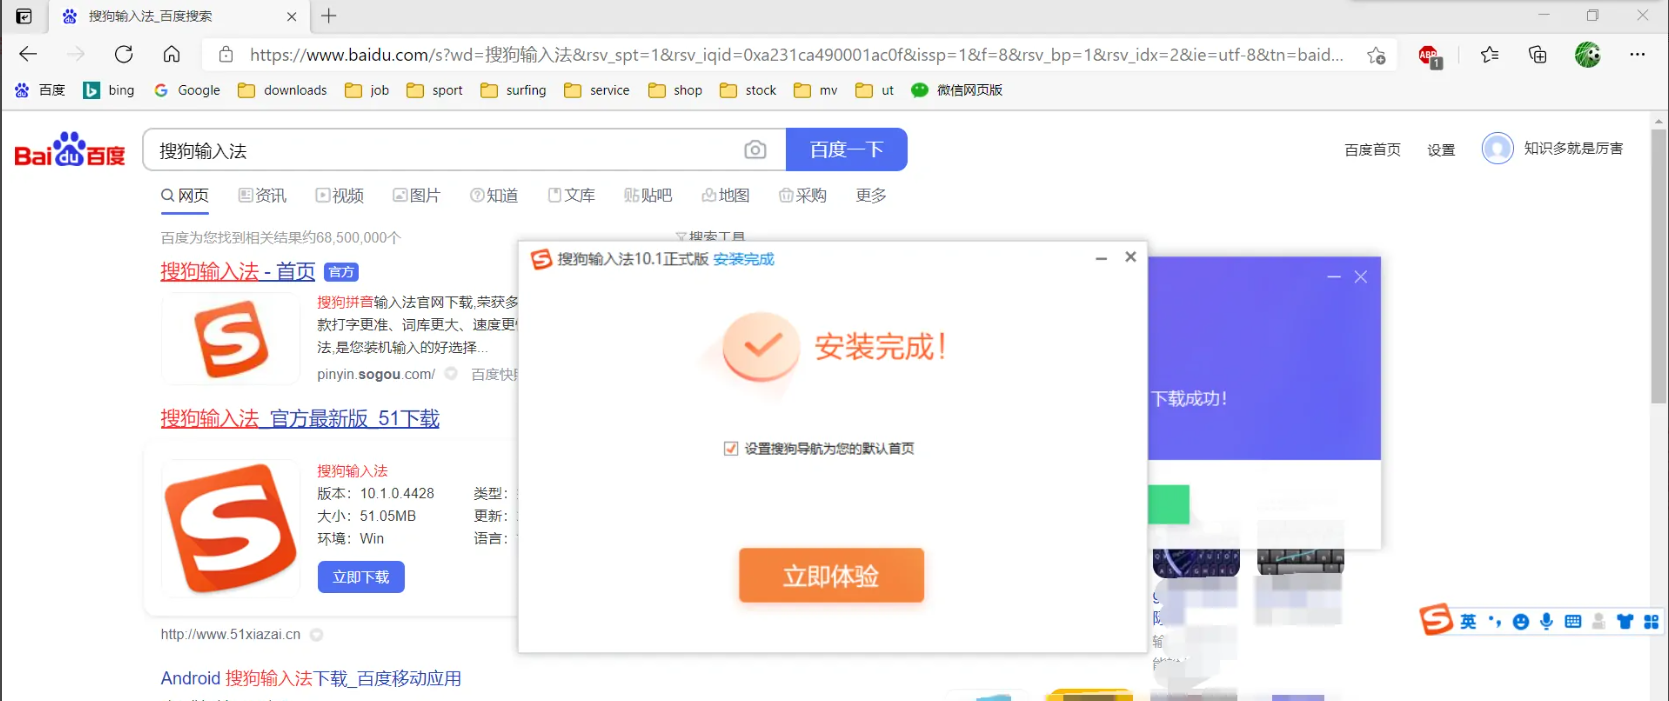Open soft keyboard on Sogou toolbar
This screenshot has width=1669, height=701.
[x=1573, y=622]
